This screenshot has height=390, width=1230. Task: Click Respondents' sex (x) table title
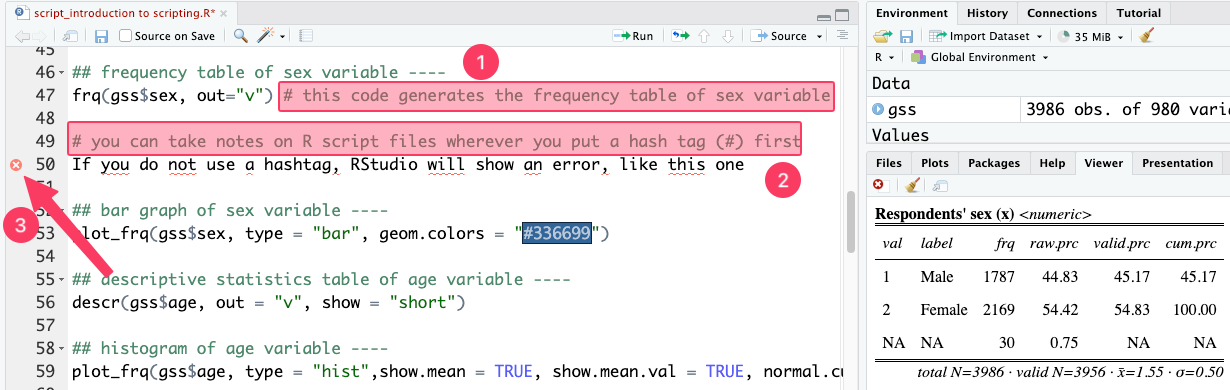tap(945, 214)
